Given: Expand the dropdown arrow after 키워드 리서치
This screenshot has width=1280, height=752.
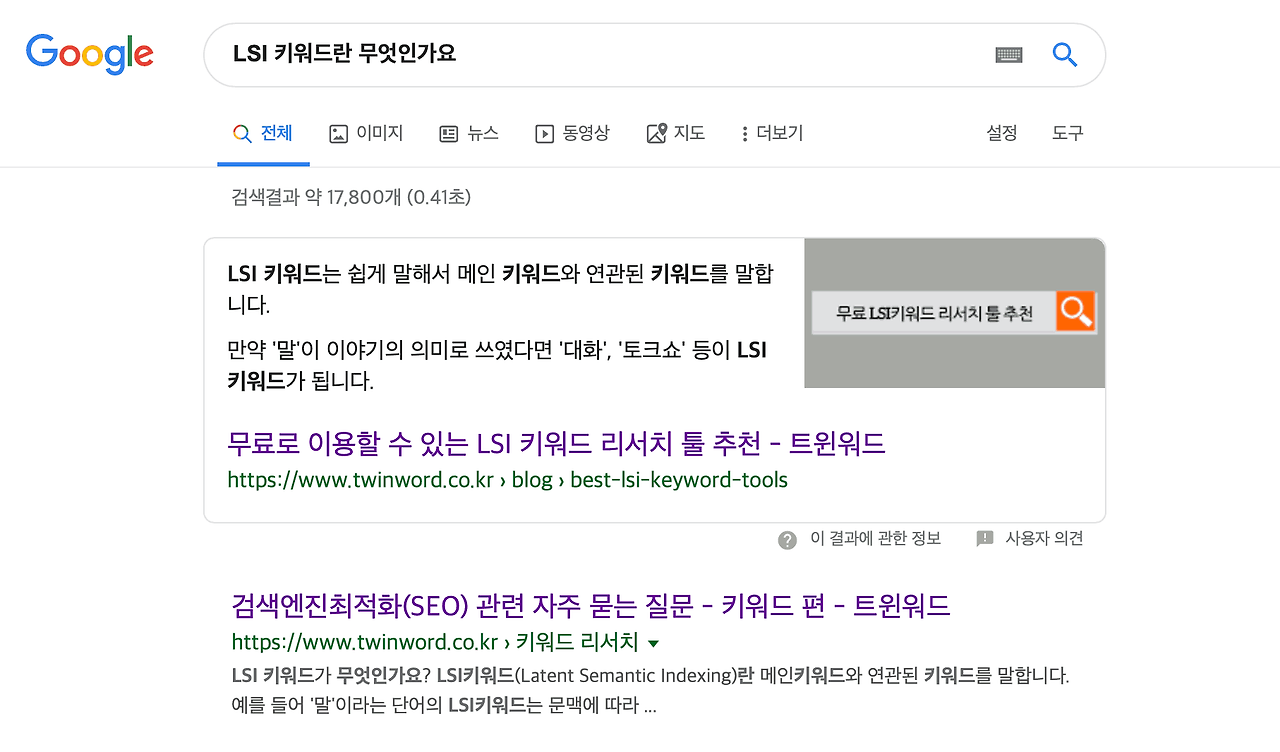Looking at the screenshot, I should [x=654, y=642].
